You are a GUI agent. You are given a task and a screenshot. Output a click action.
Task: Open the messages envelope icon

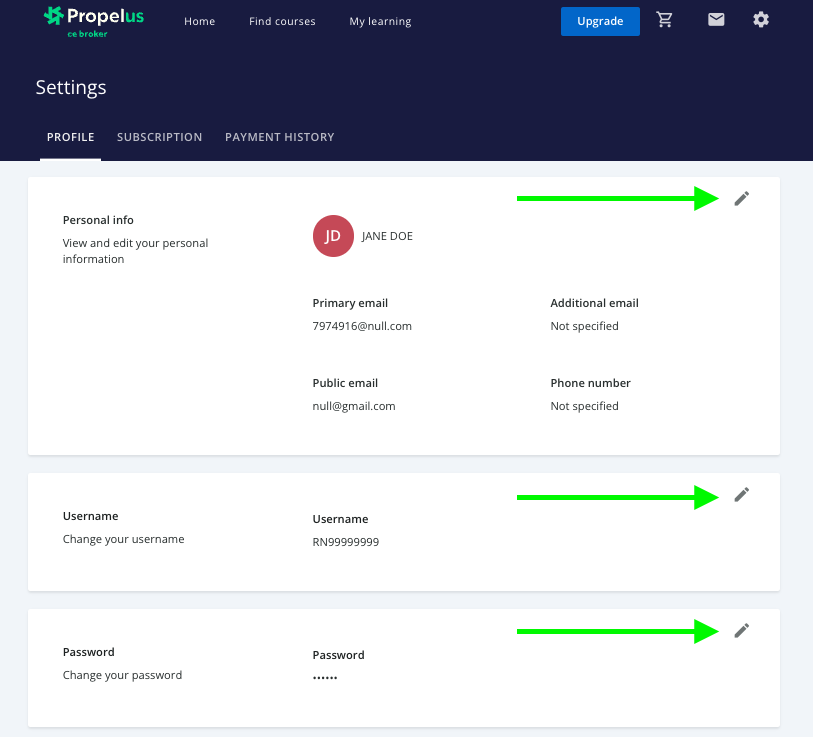716,20
